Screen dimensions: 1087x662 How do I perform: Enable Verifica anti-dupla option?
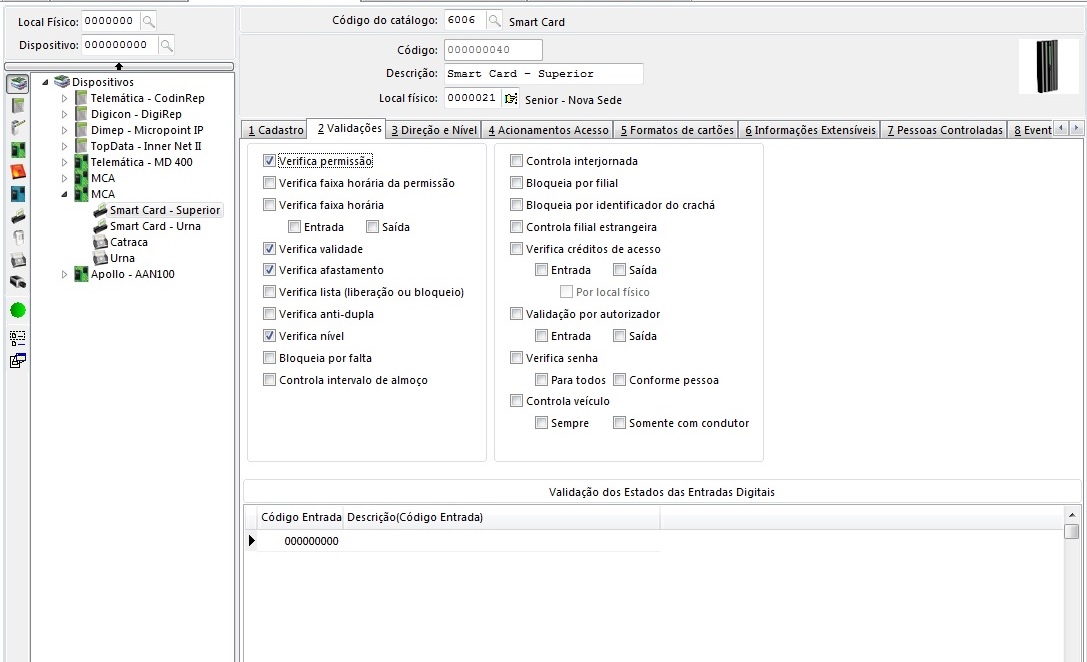269,314
